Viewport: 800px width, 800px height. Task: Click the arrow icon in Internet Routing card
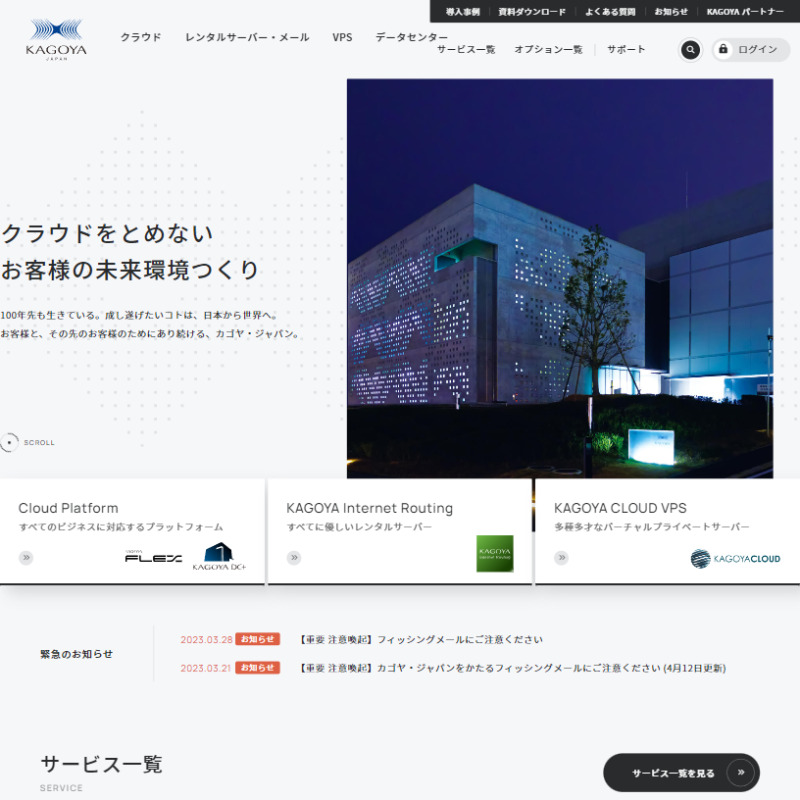294,558
